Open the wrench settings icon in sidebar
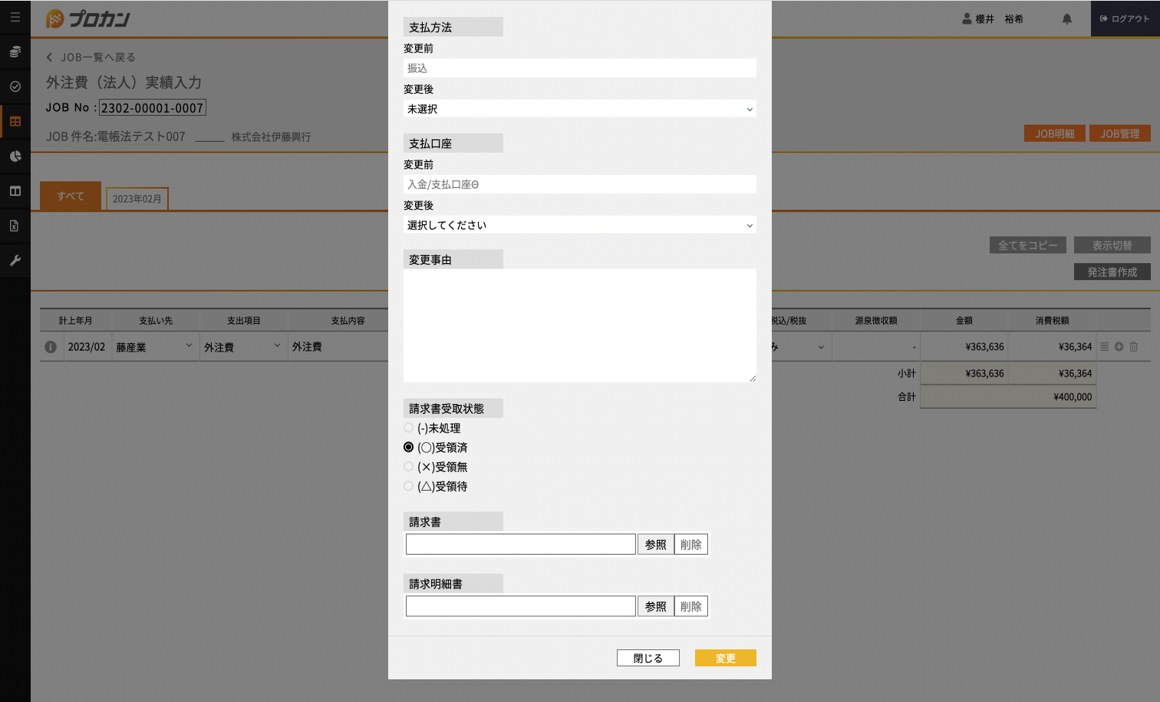The image size is (1160, 702). [15, 261]
